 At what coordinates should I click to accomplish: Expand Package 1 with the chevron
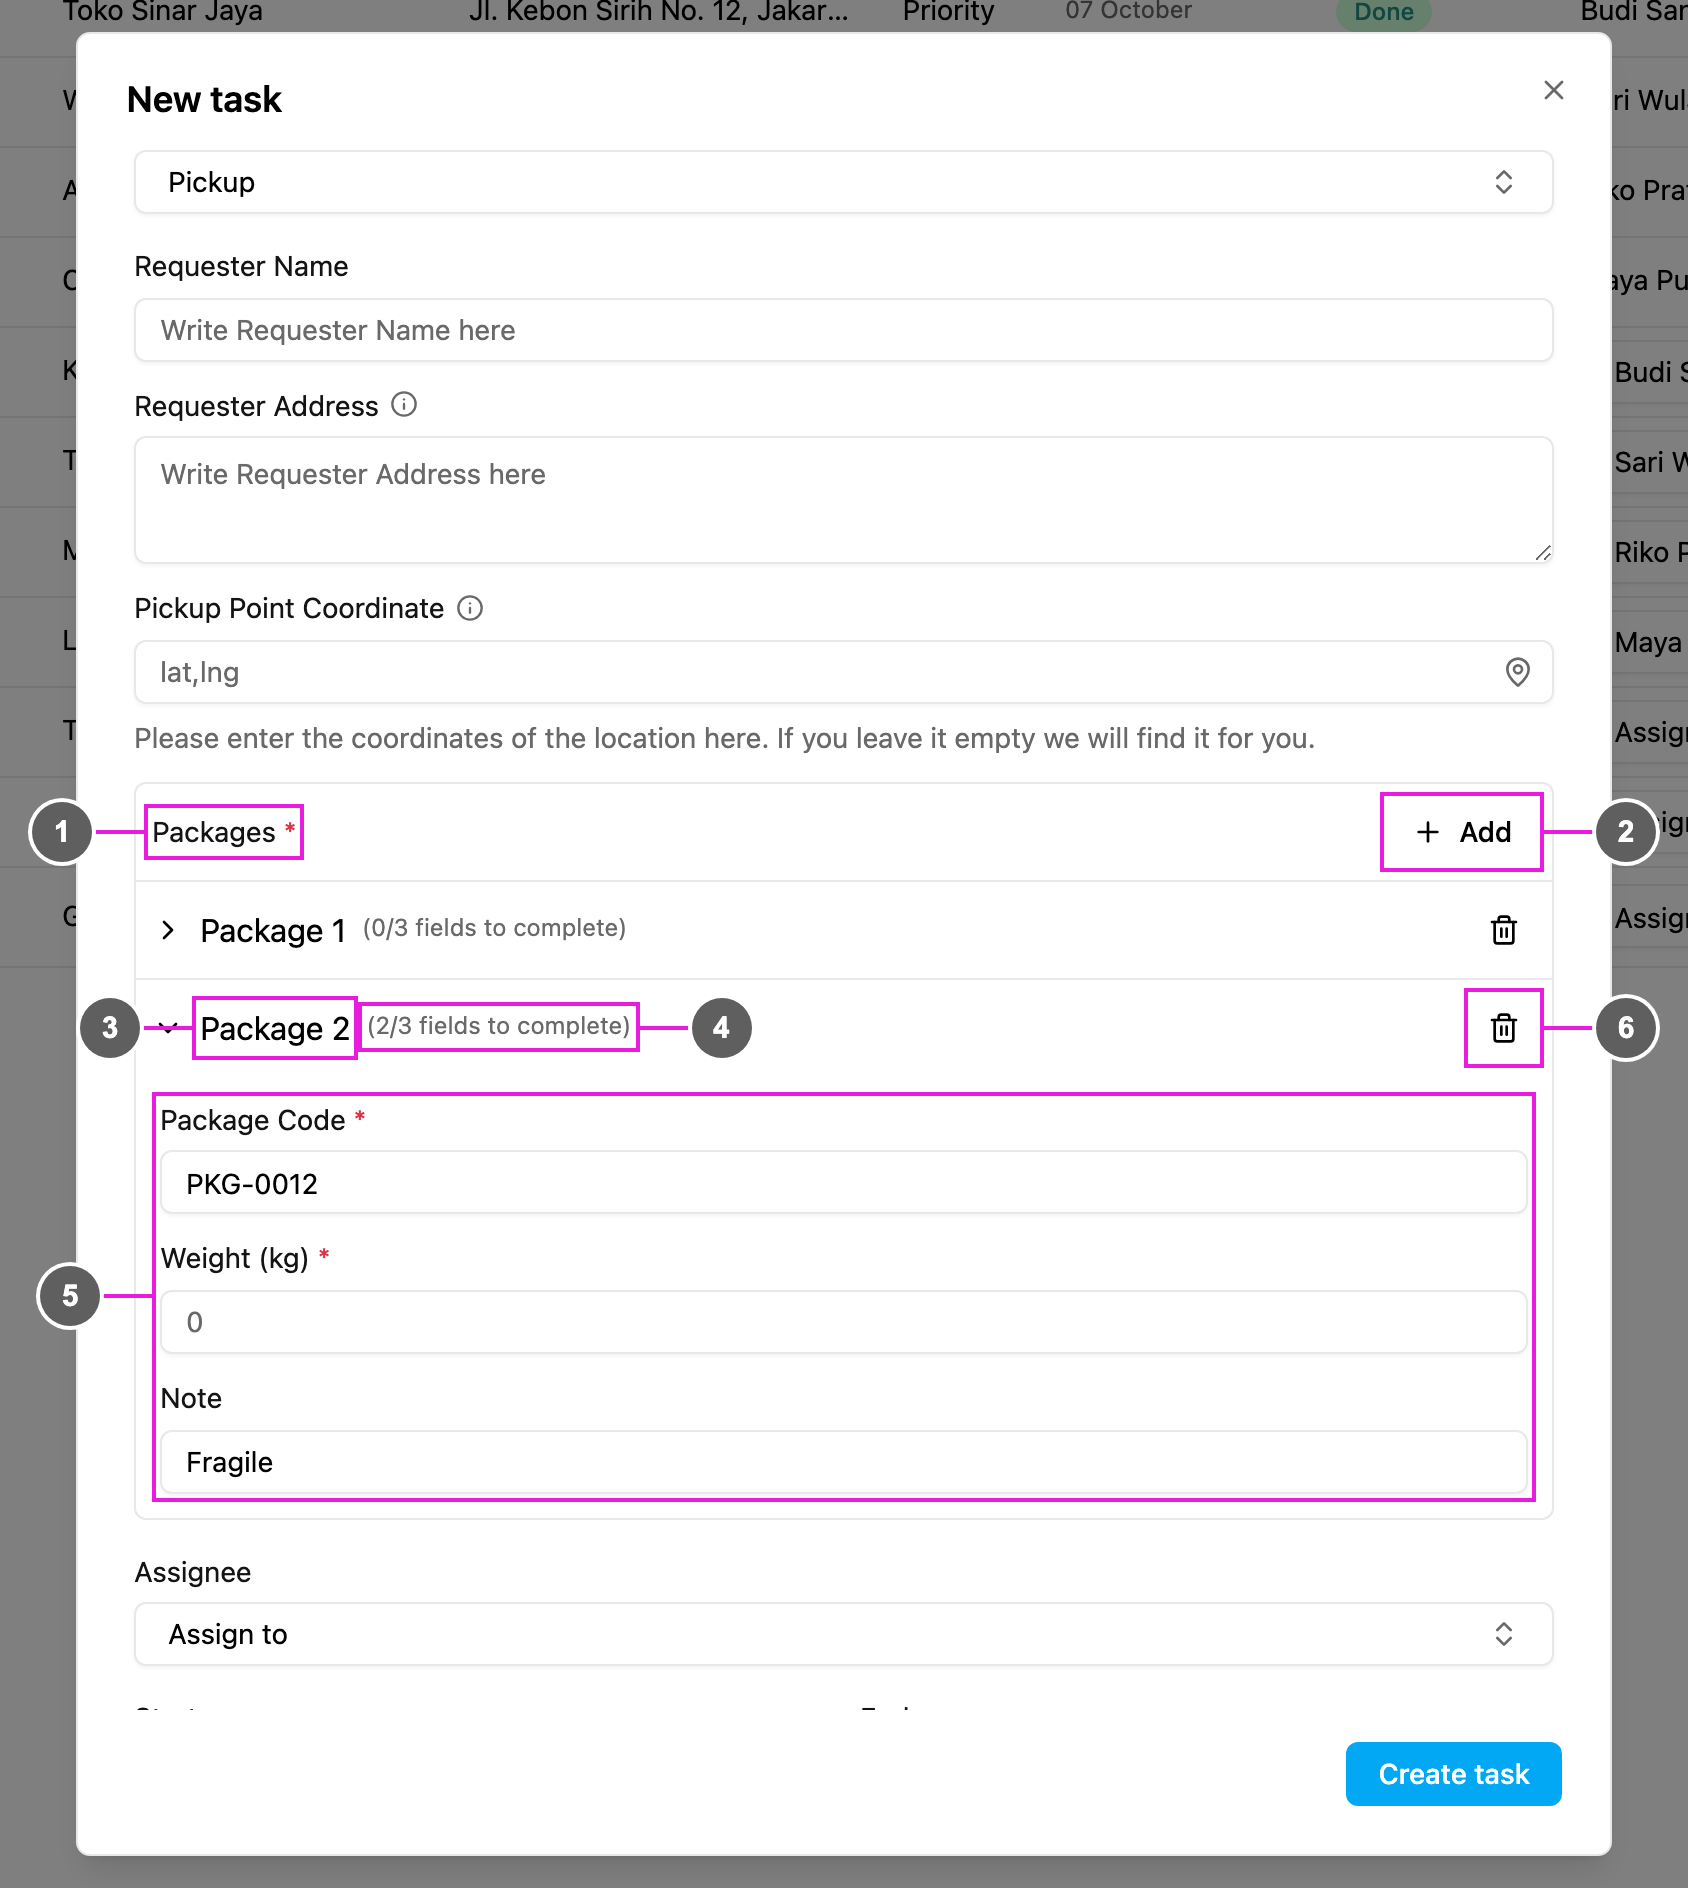pos(168,930)
